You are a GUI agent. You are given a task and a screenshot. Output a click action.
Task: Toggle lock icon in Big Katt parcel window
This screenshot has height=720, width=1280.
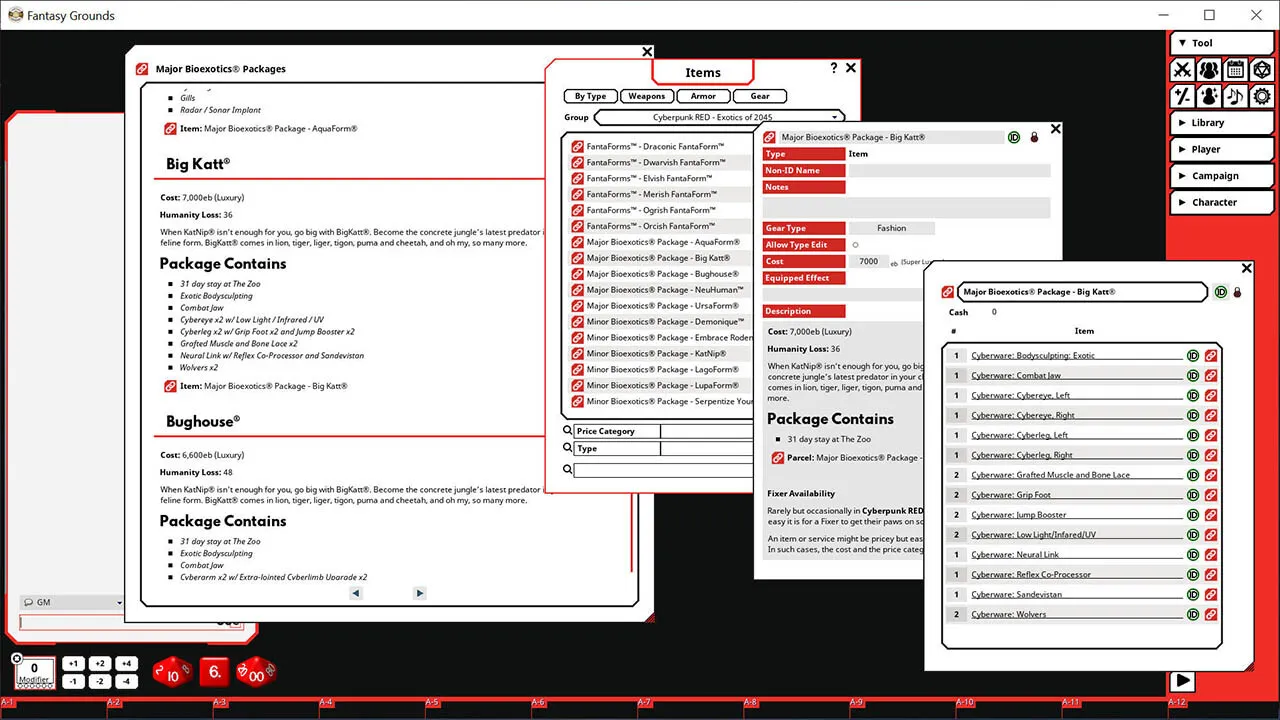coord(1237,292)
